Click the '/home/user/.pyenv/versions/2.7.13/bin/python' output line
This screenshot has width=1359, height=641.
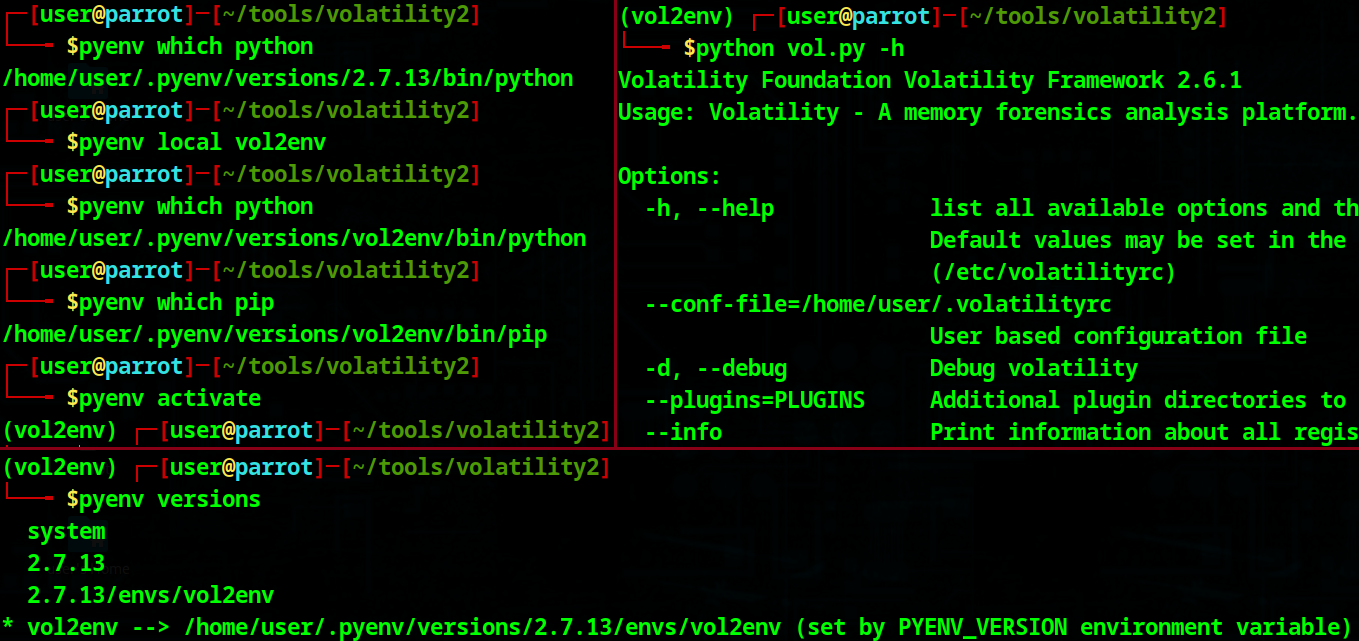point(288,78)
